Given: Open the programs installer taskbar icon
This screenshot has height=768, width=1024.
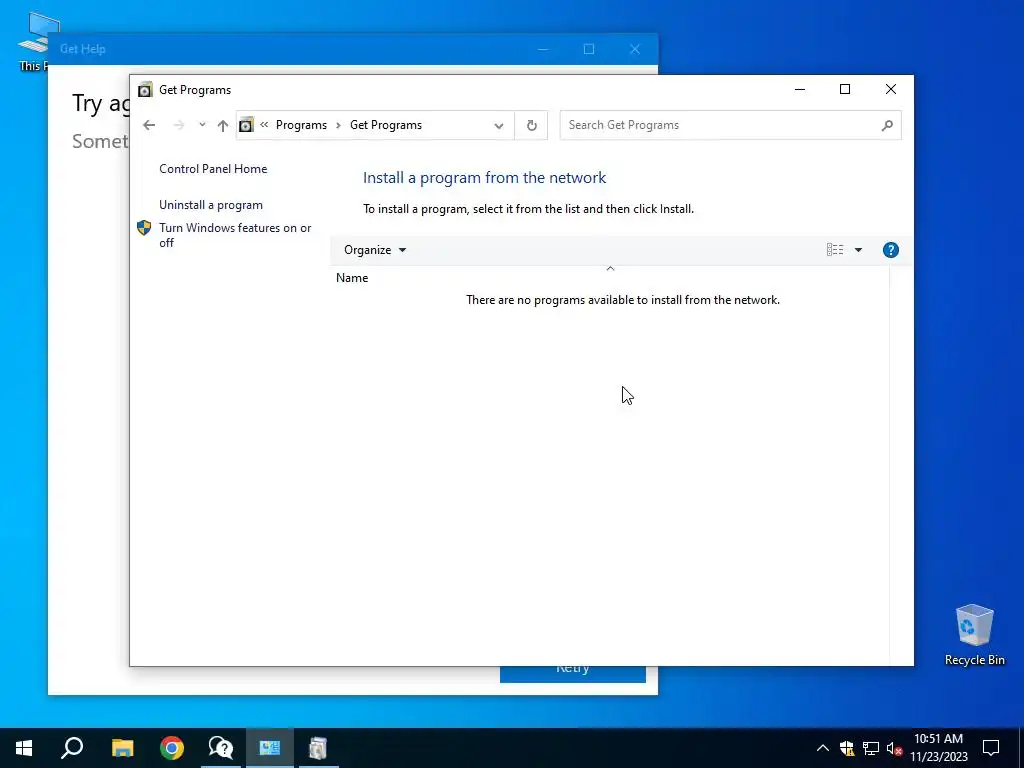Looking at the screenshot, I should pos(318,748).
